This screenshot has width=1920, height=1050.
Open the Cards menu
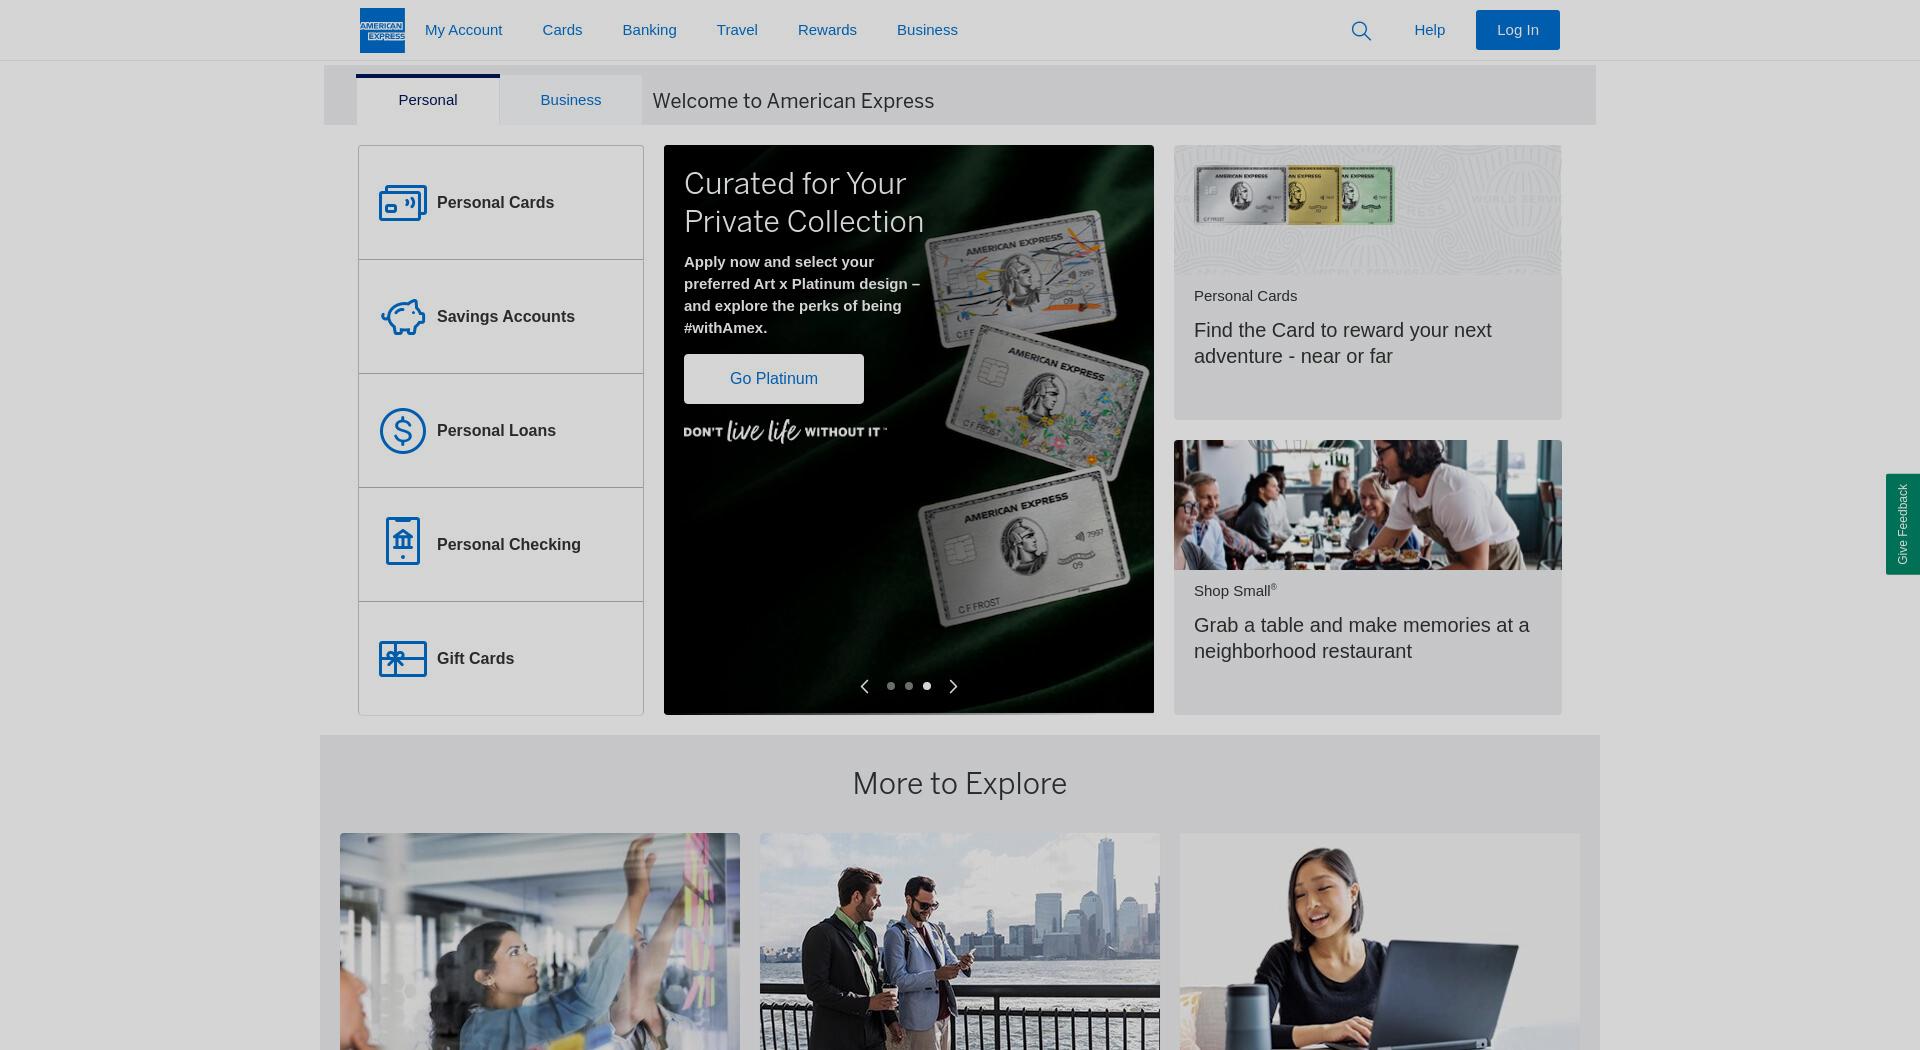point(562,30)
